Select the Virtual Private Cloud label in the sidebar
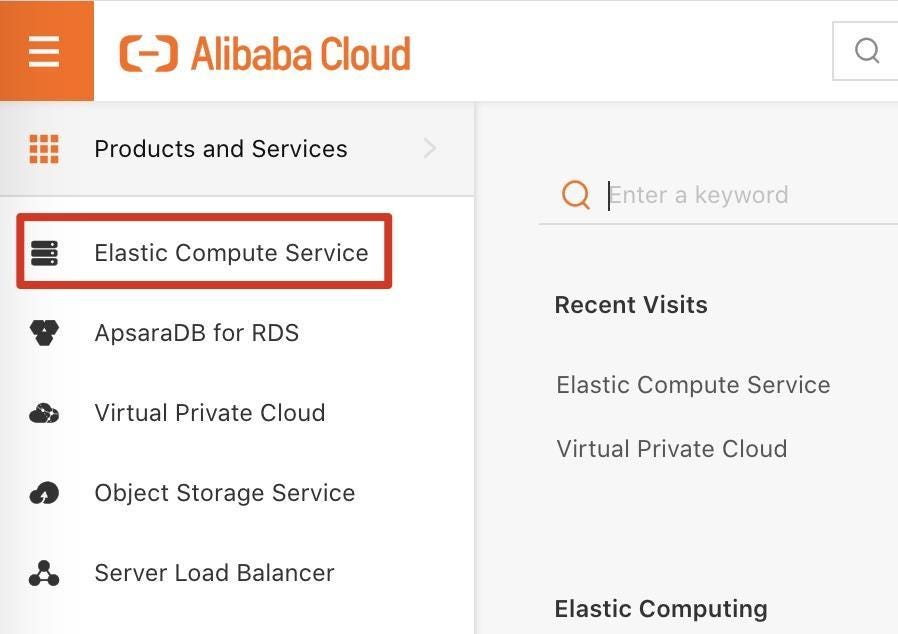 pyautogui.click(x=209, y=413)
